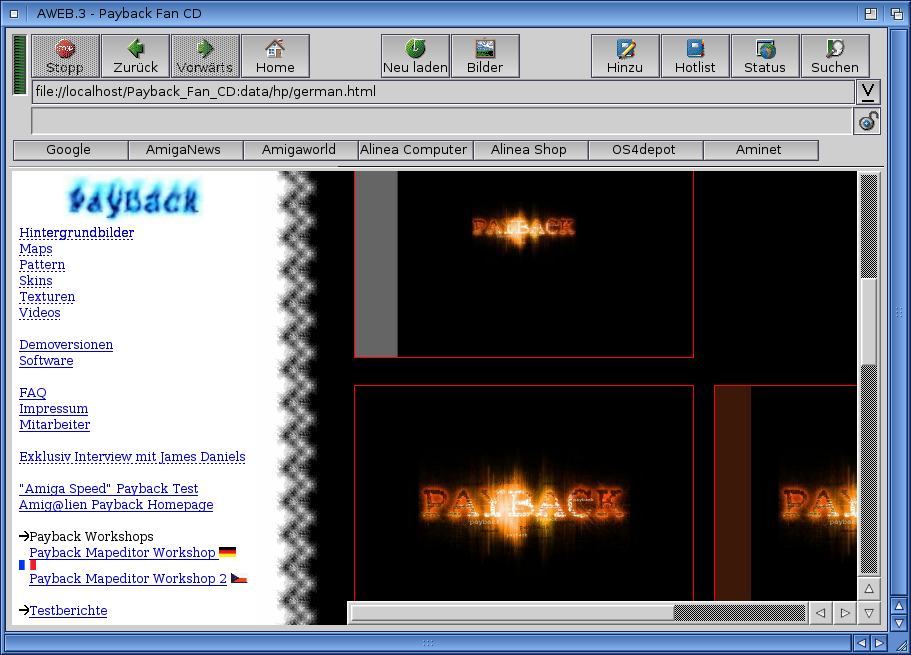Open the Demoversionen link
The height and width of the screenshot is (655, 911).
click(x=66, y=345)
